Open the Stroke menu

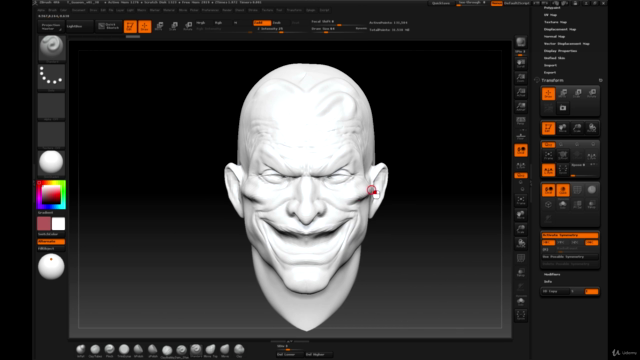click(x=253, y=10)
